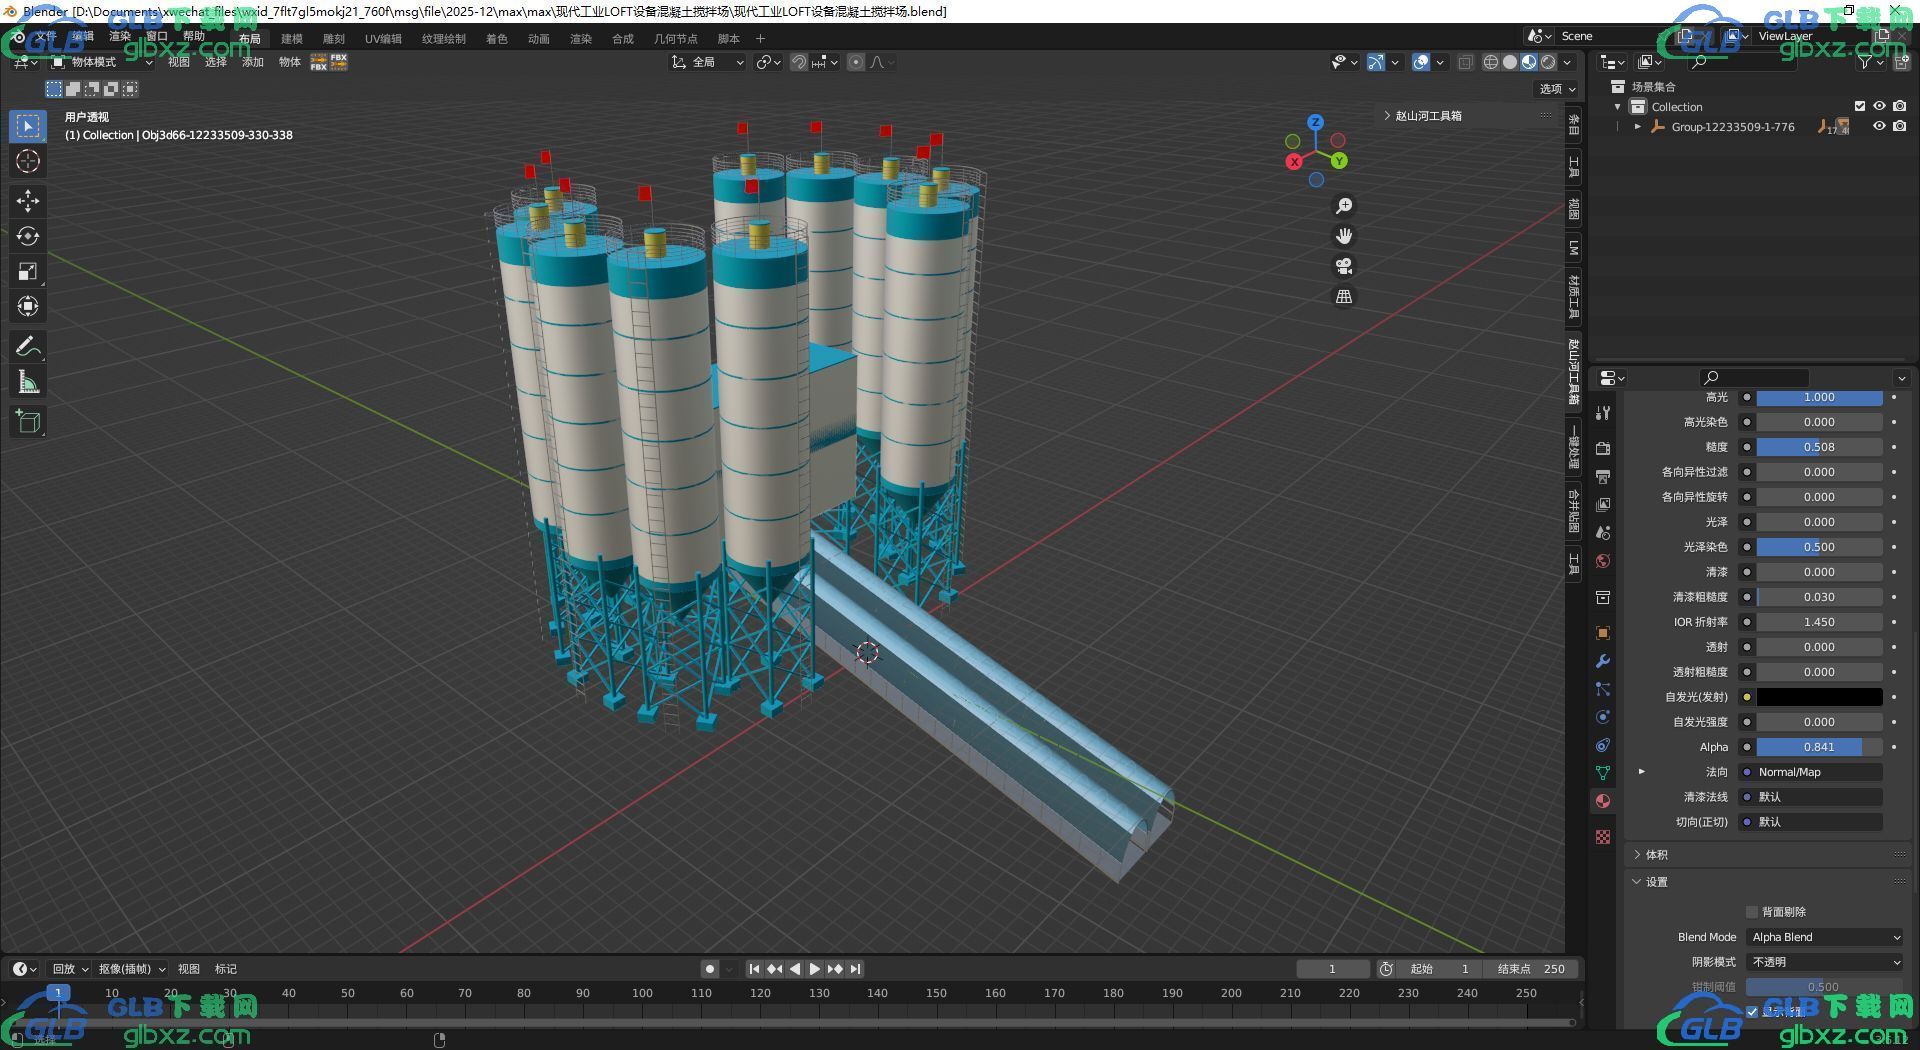Open the Blend Mode dropdown
Image resolution: width=1920 pixels, height=1050 pixels.
tap(1825, 937)
